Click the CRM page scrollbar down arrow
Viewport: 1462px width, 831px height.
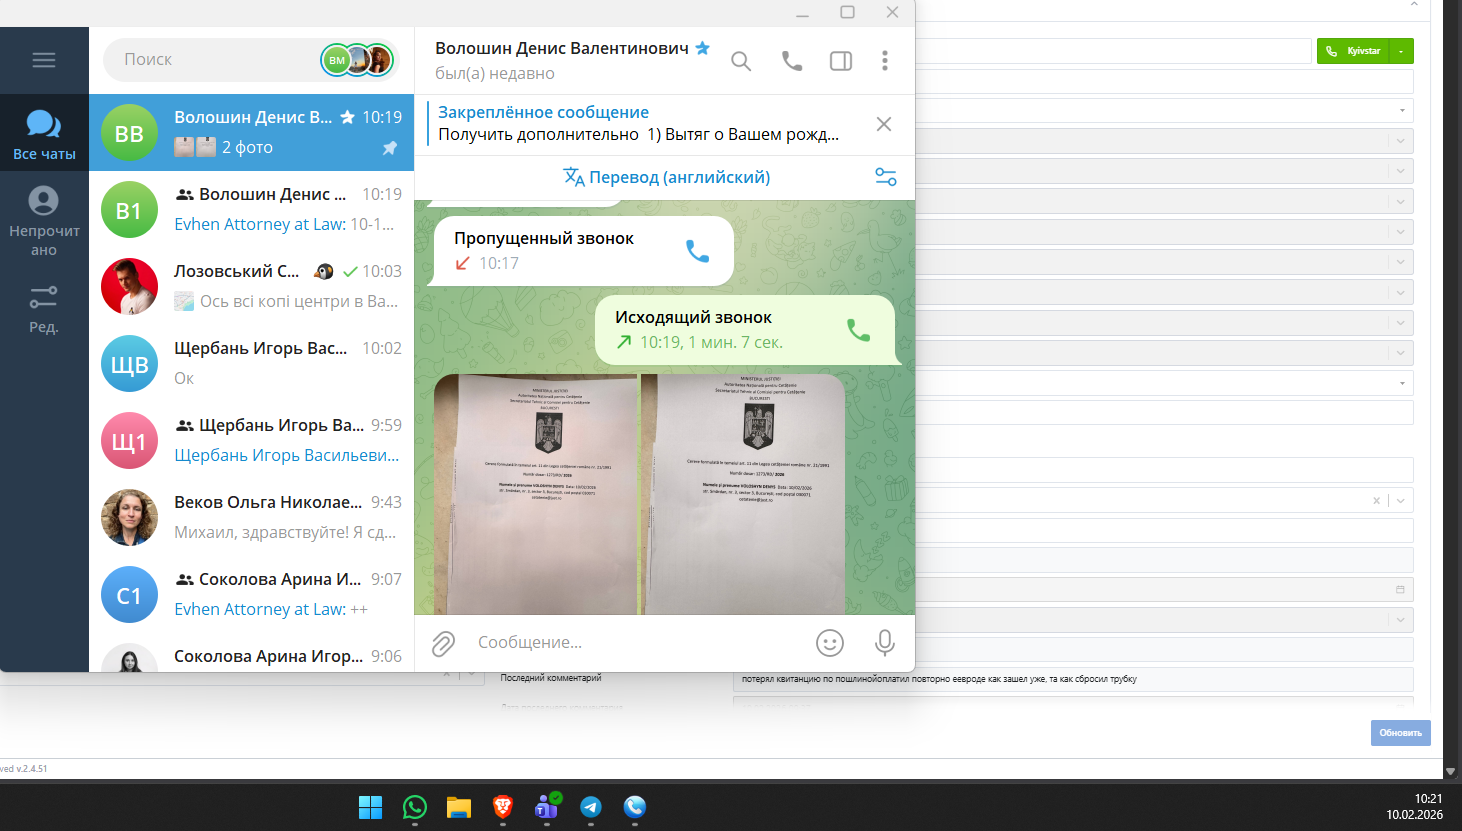click(x=1451, y=772)
